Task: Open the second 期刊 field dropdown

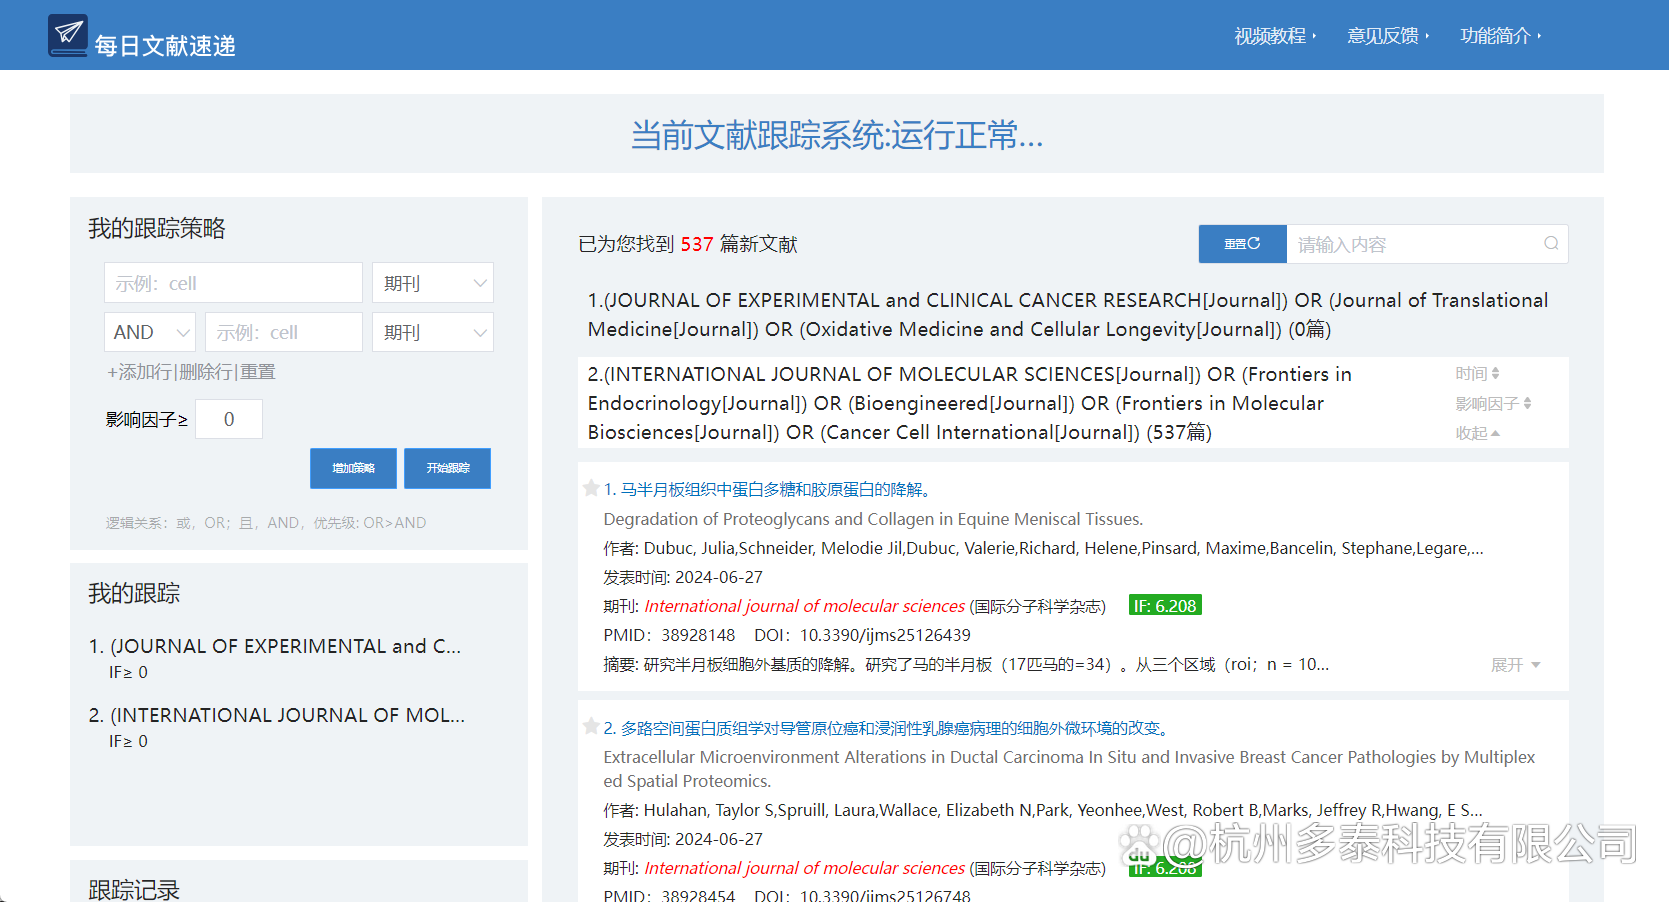Action: click(433, 332)
